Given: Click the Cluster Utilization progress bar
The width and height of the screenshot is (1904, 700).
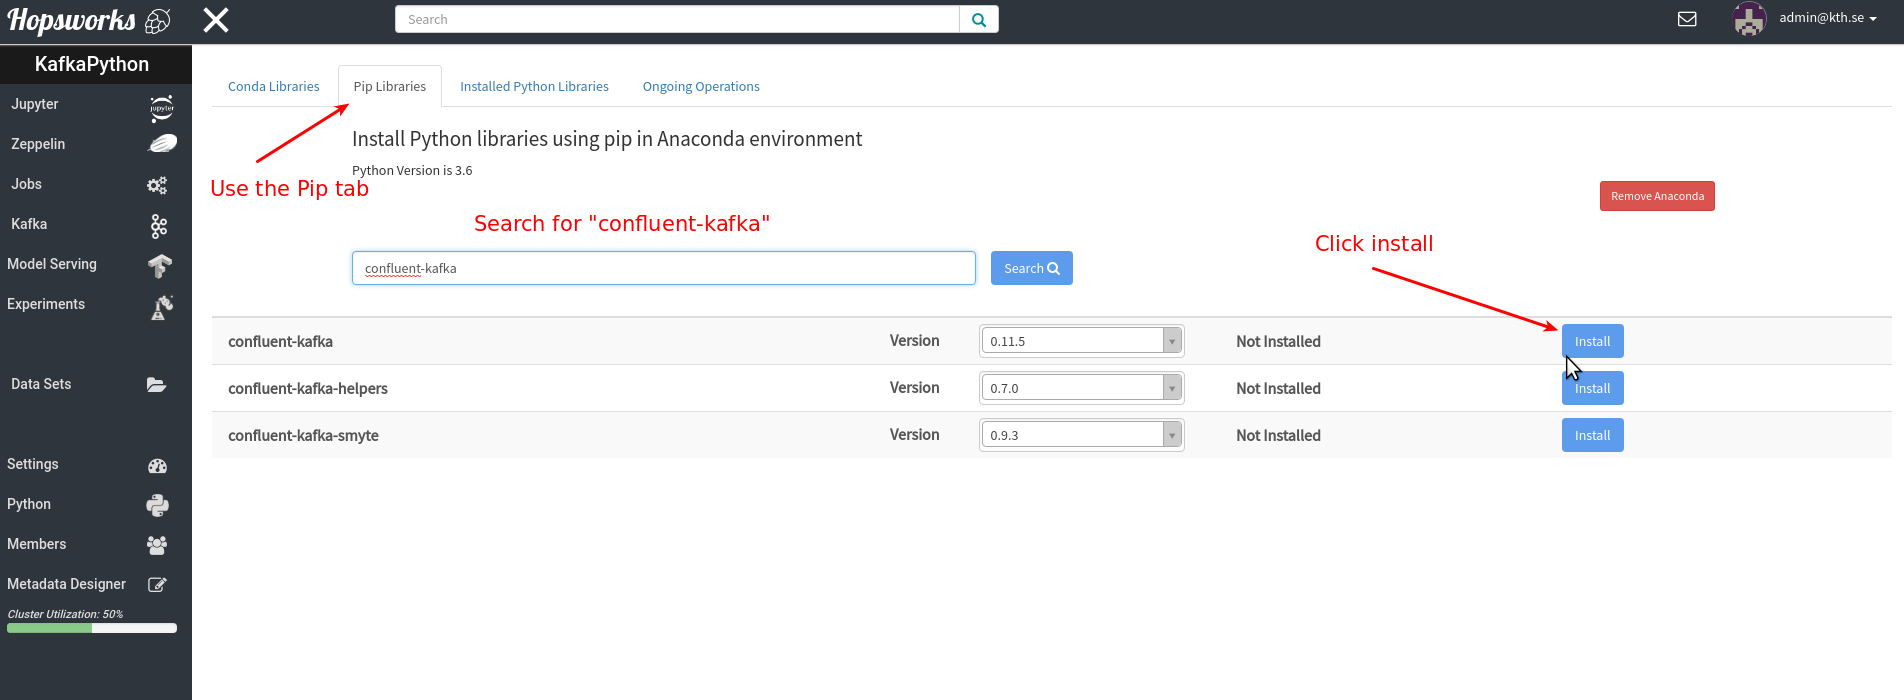Looking at the screenshot, I should [x=92, y=628].
